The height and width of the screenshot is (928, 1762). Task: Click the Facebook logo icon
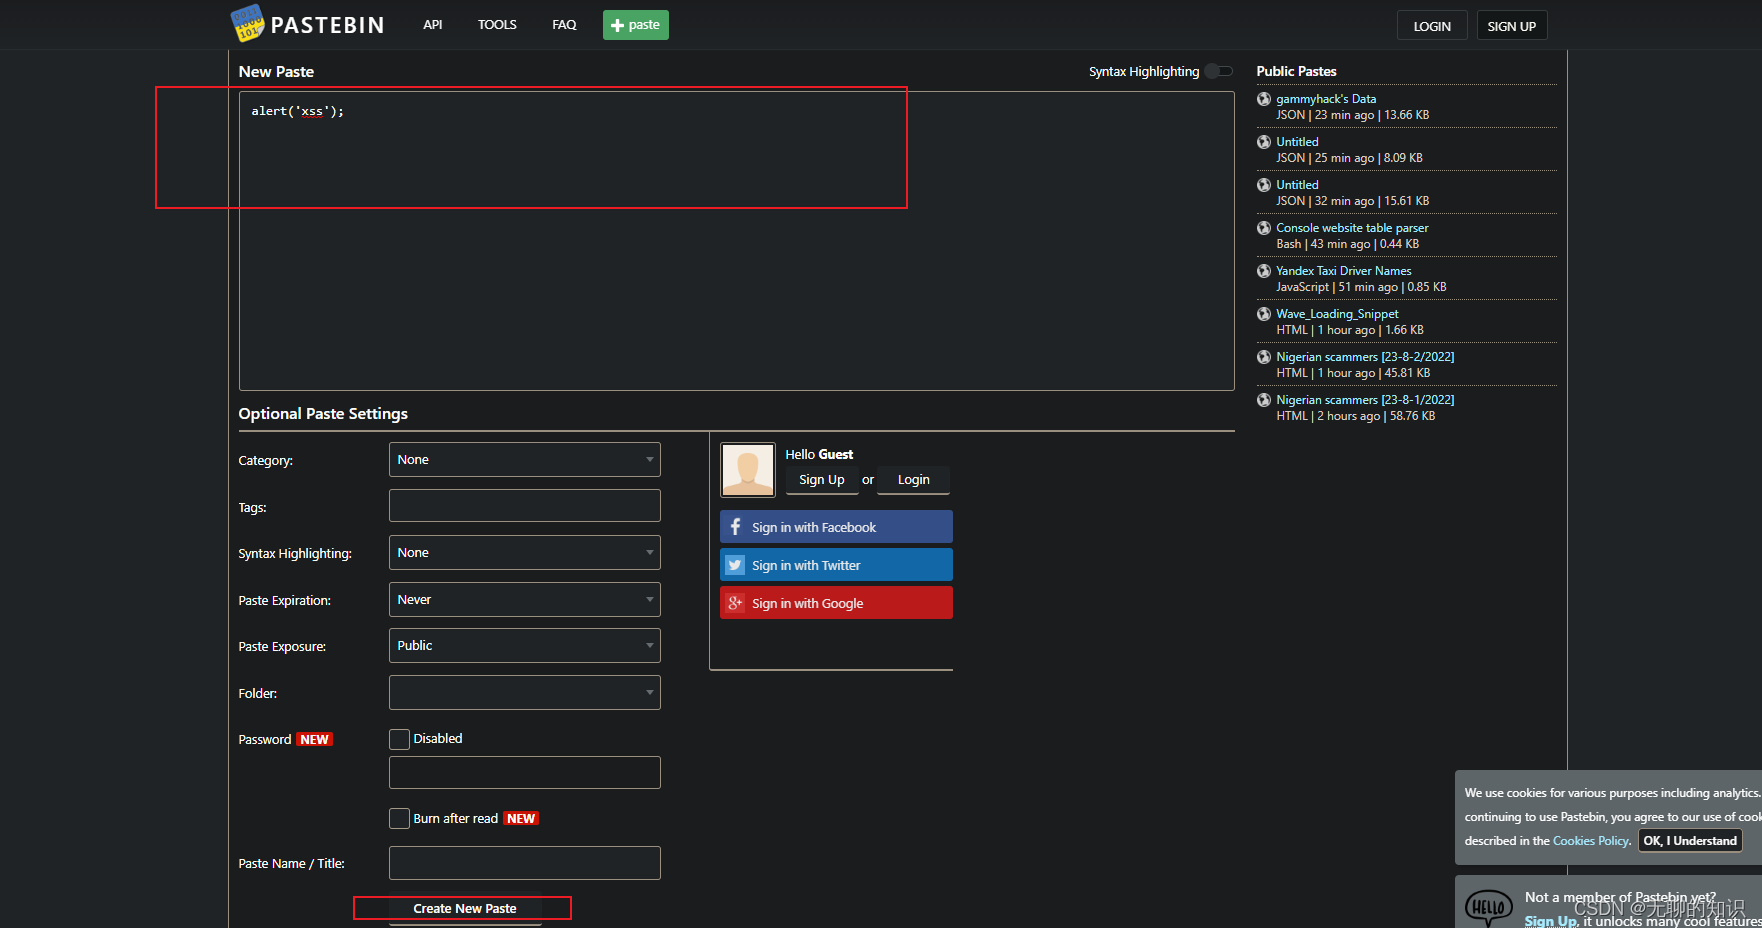click(735, 527)
